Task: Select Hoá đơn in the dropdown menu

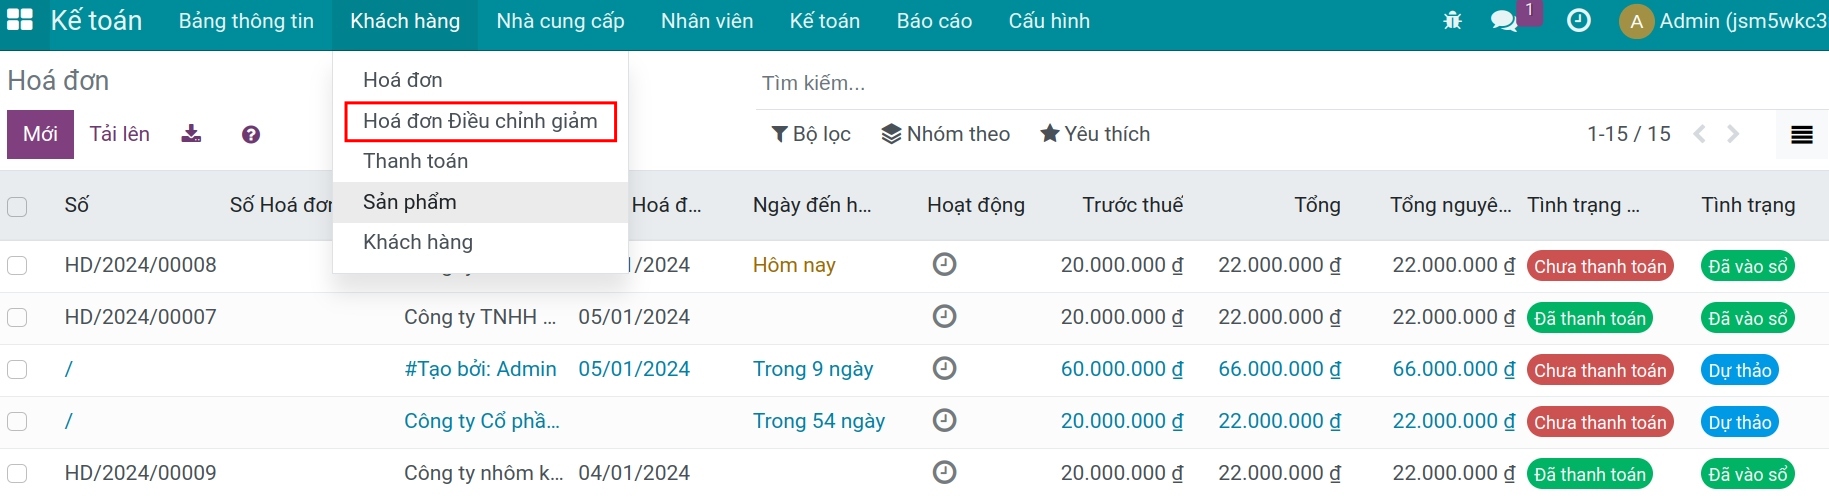Action: 480,80
